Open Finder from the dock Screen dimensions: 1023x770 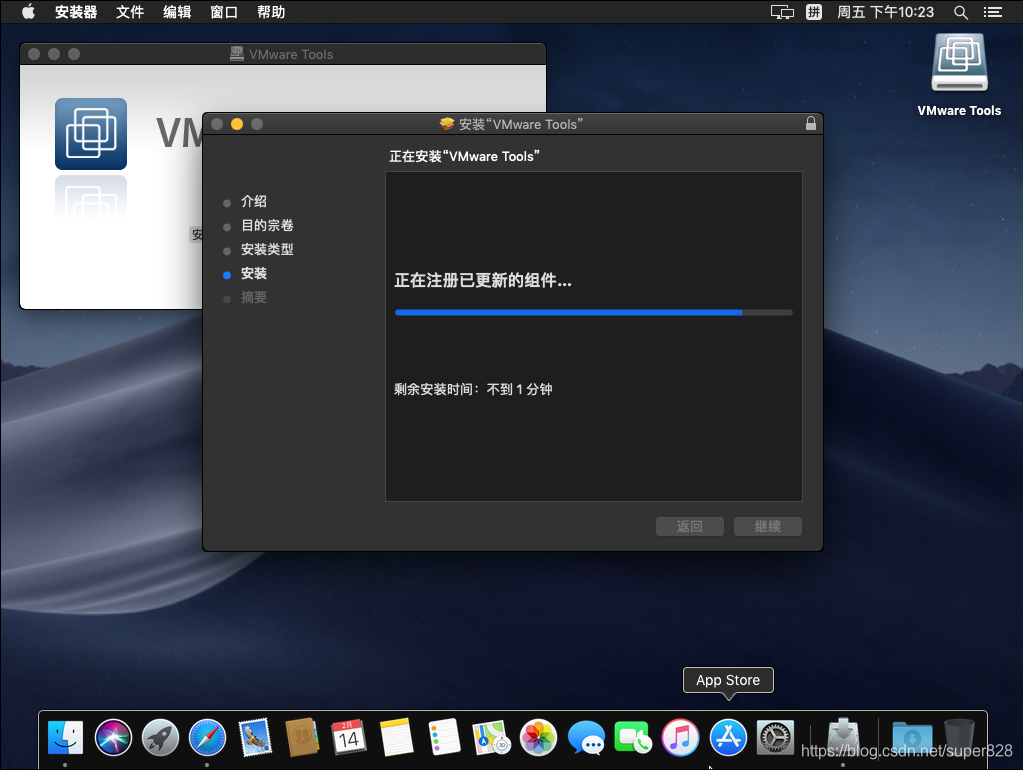65,737
